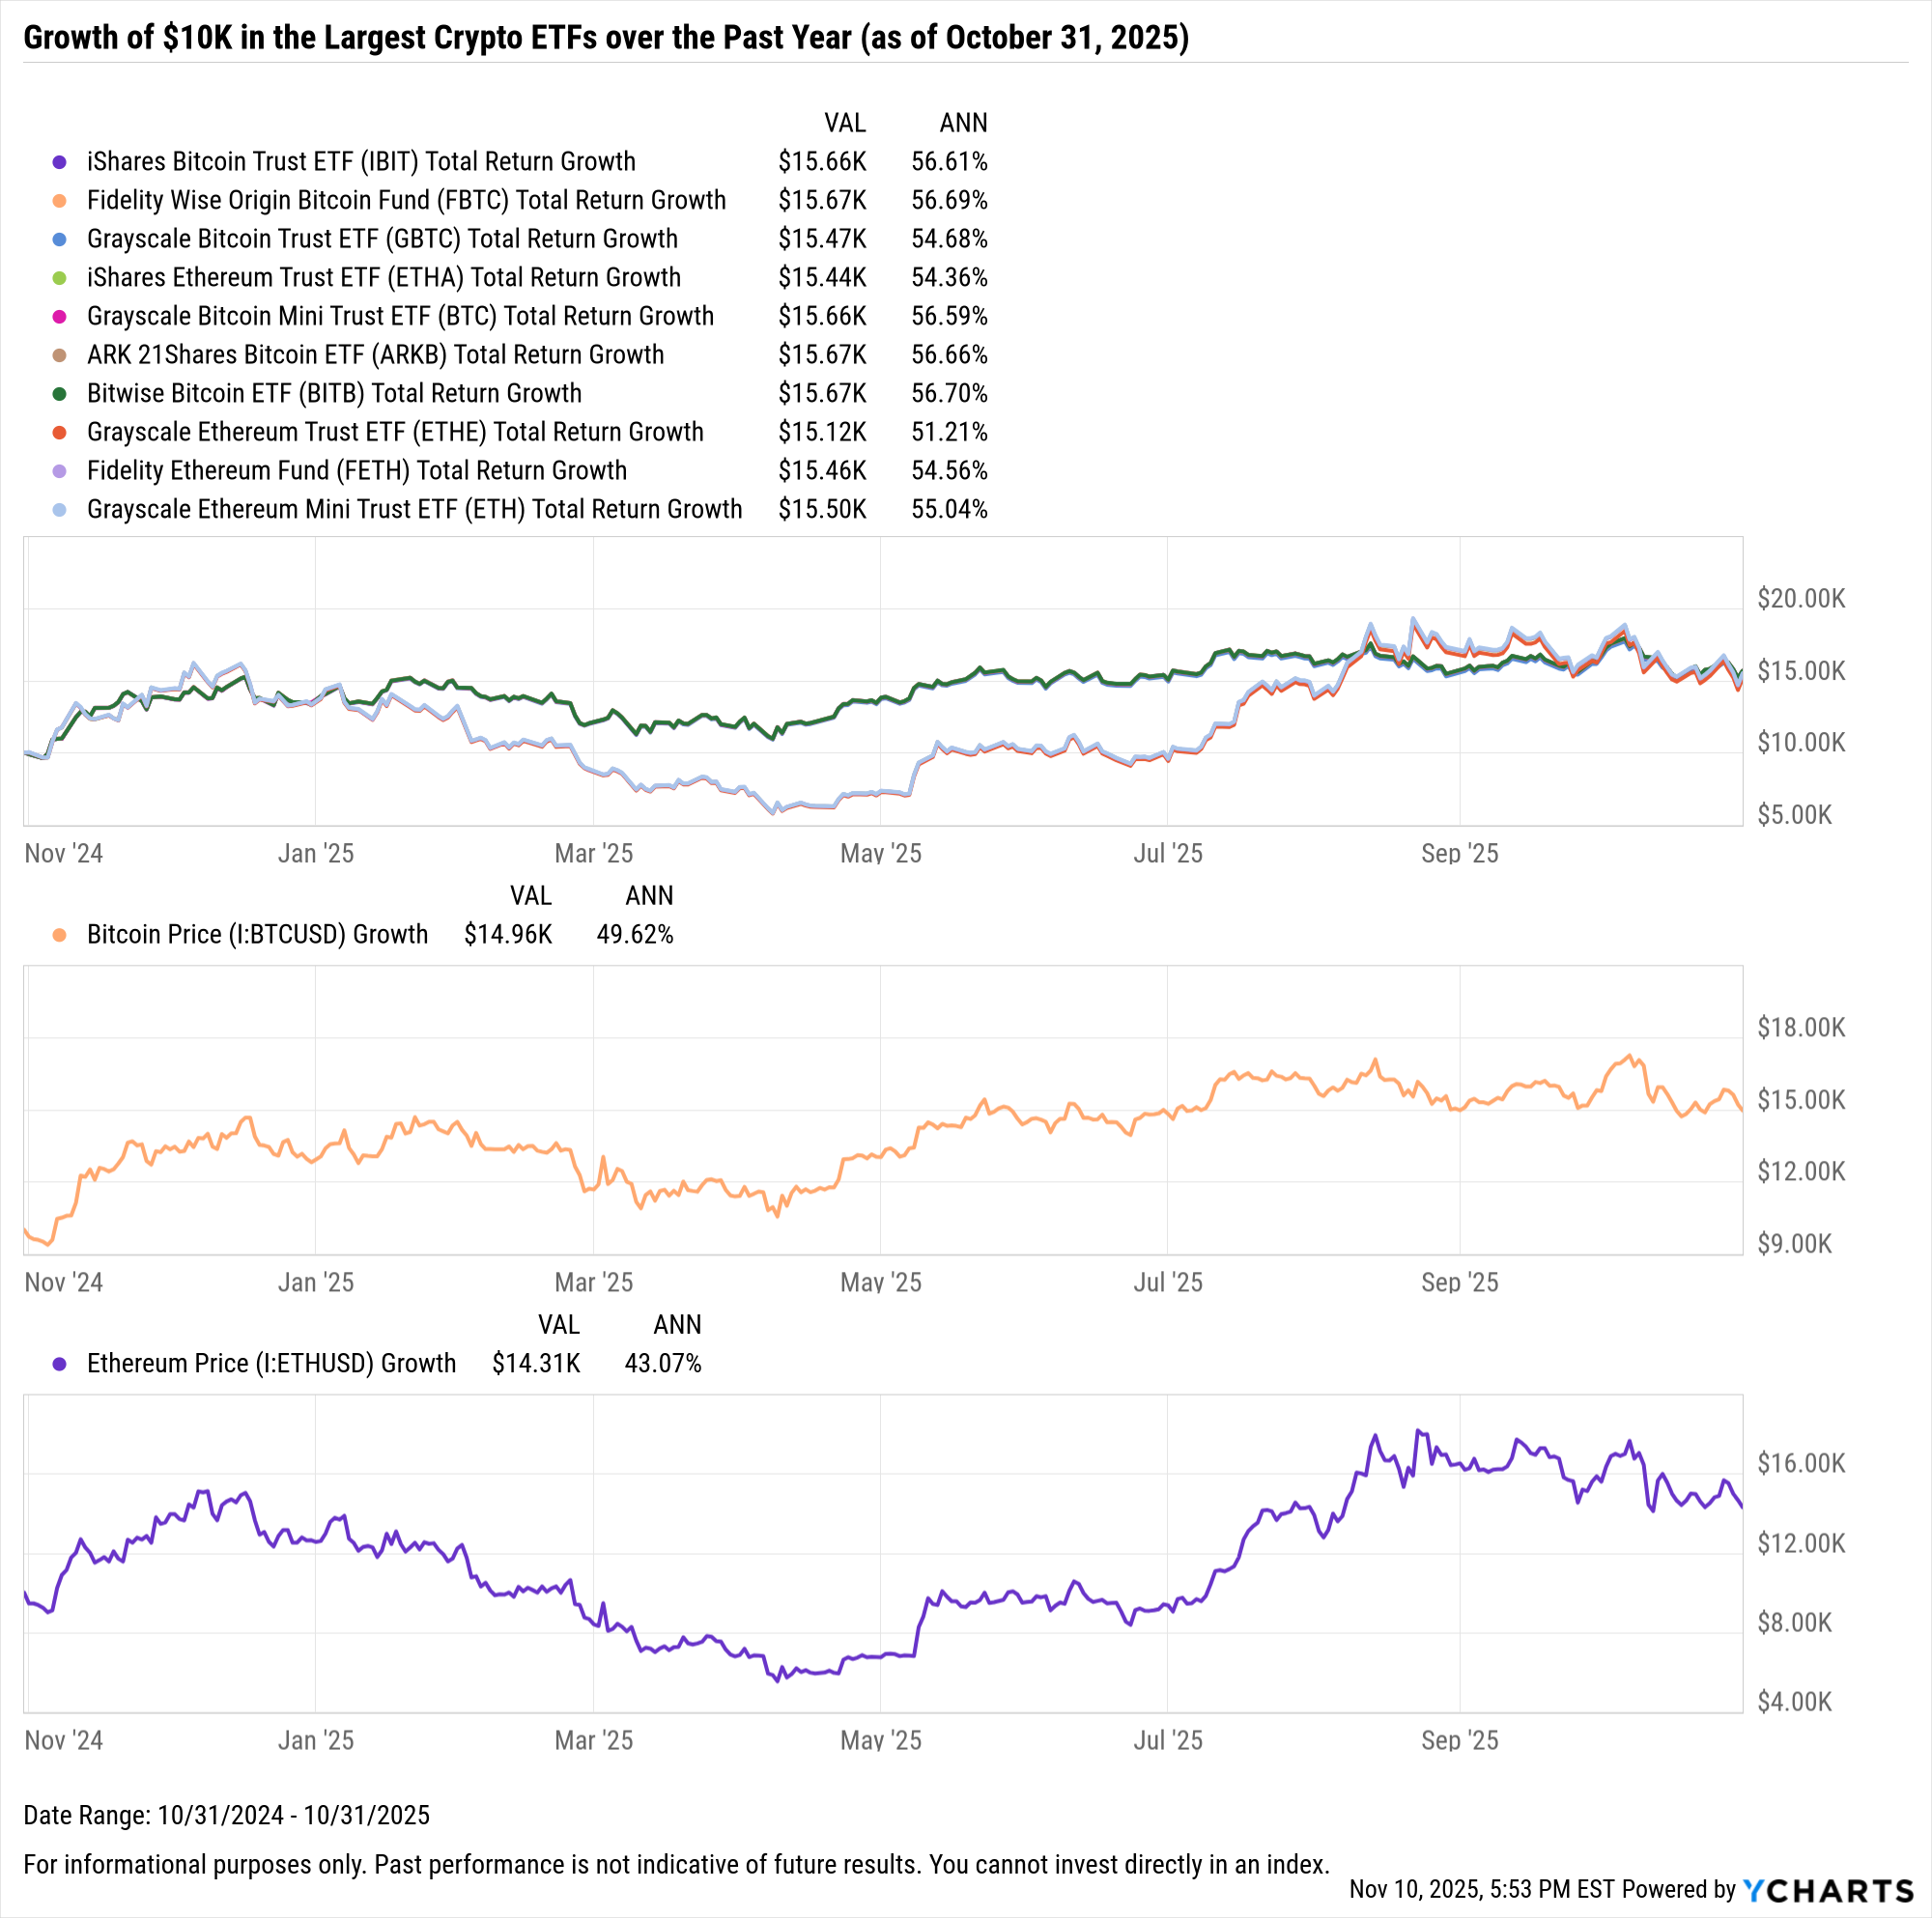The height and width of the screenshot is (1918, 1932).
Task: Click the purple IBIT legend dot
Action: 59,162
